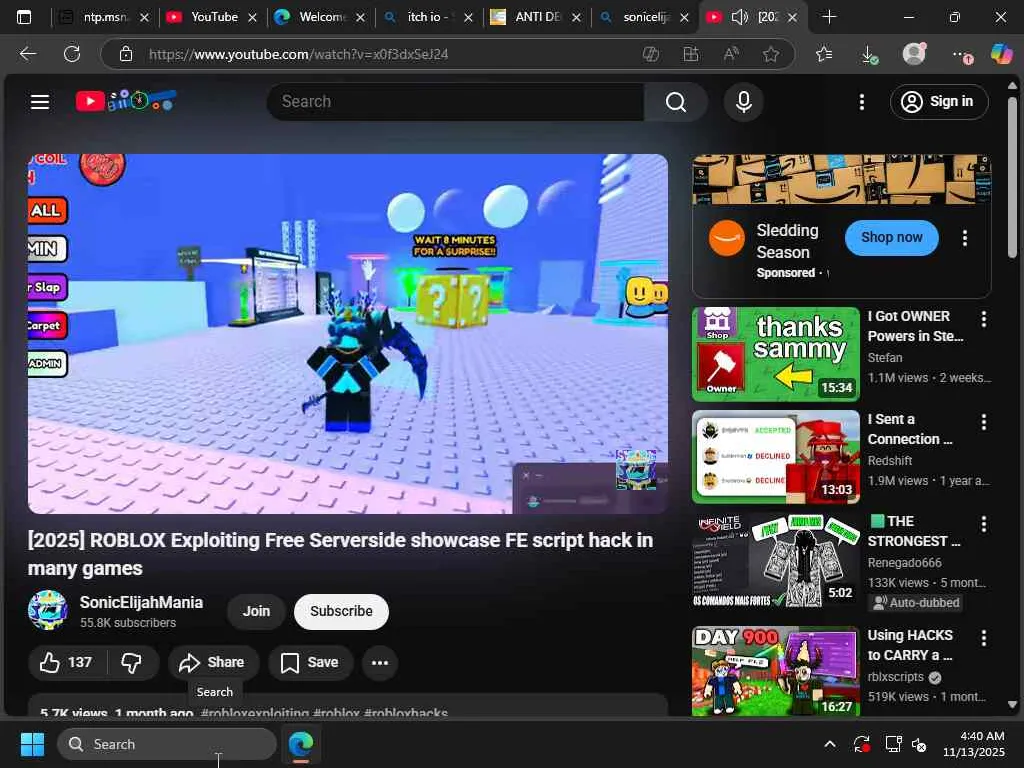The image size is (1024, 768).
Task: Click the YouTube search magnifier button
Action: (676, 102)
